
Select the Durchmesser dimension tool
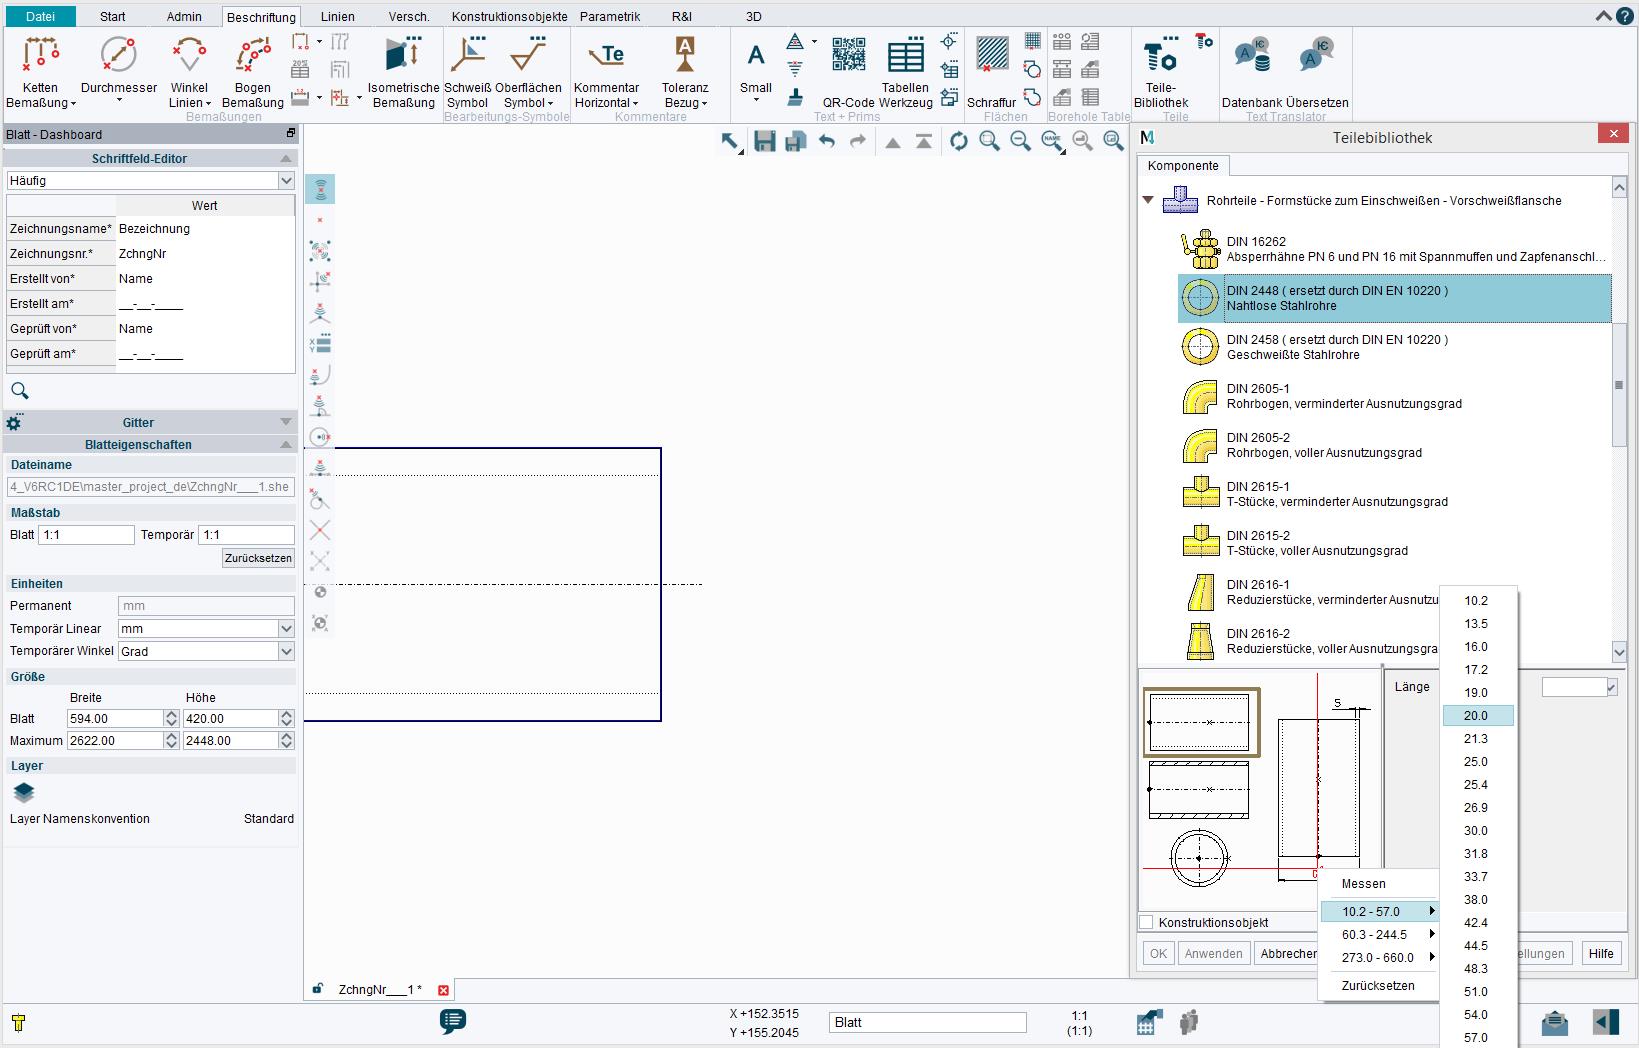pyautogui.click(x=119, y=56)
